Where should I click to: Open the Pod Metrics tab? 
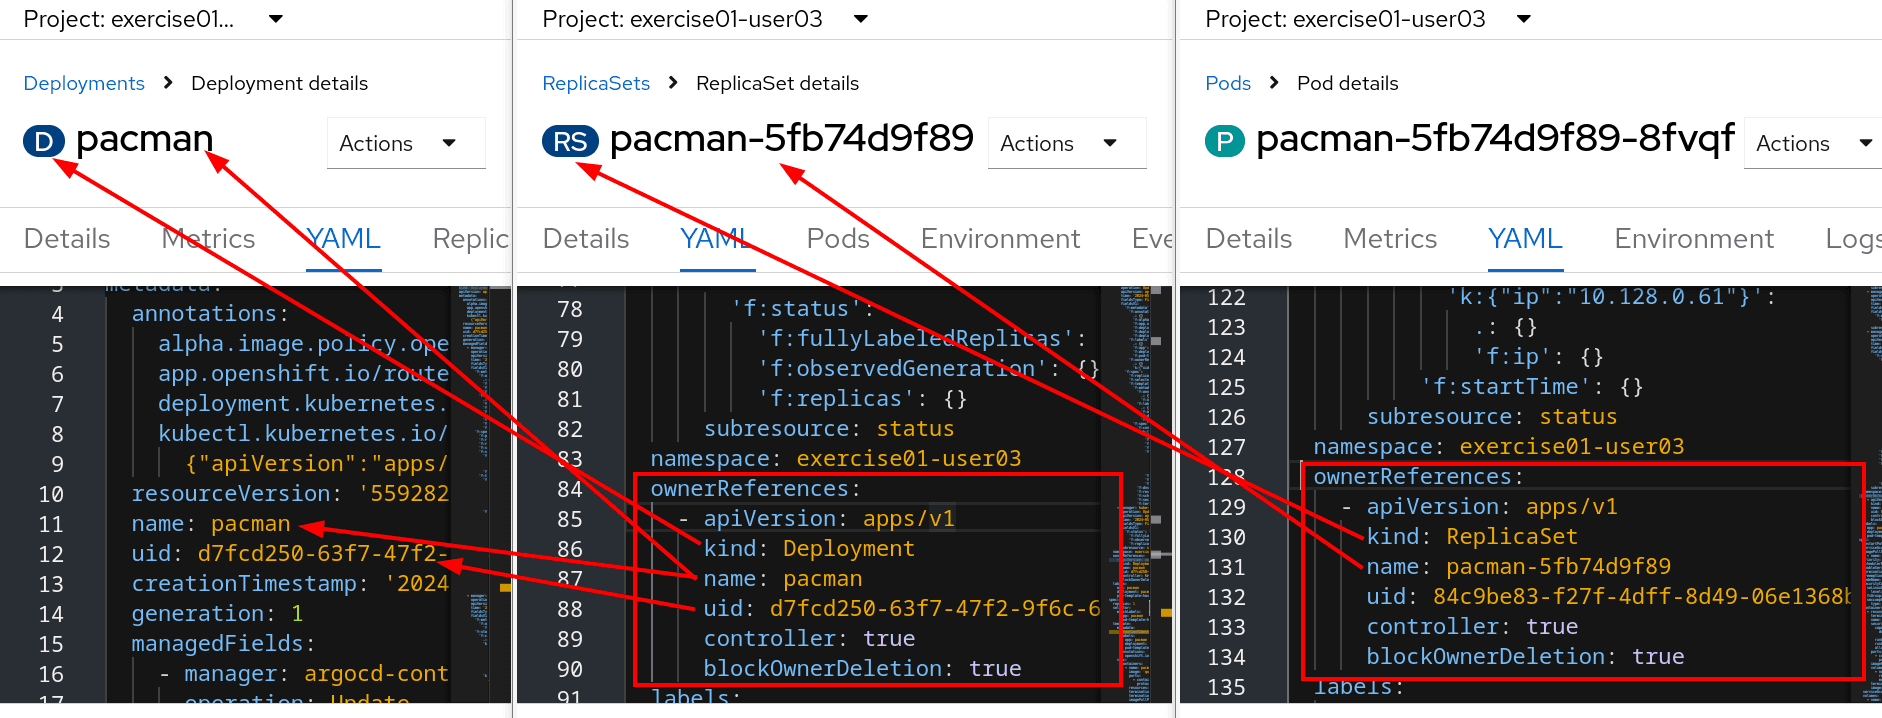(1389, 239)
